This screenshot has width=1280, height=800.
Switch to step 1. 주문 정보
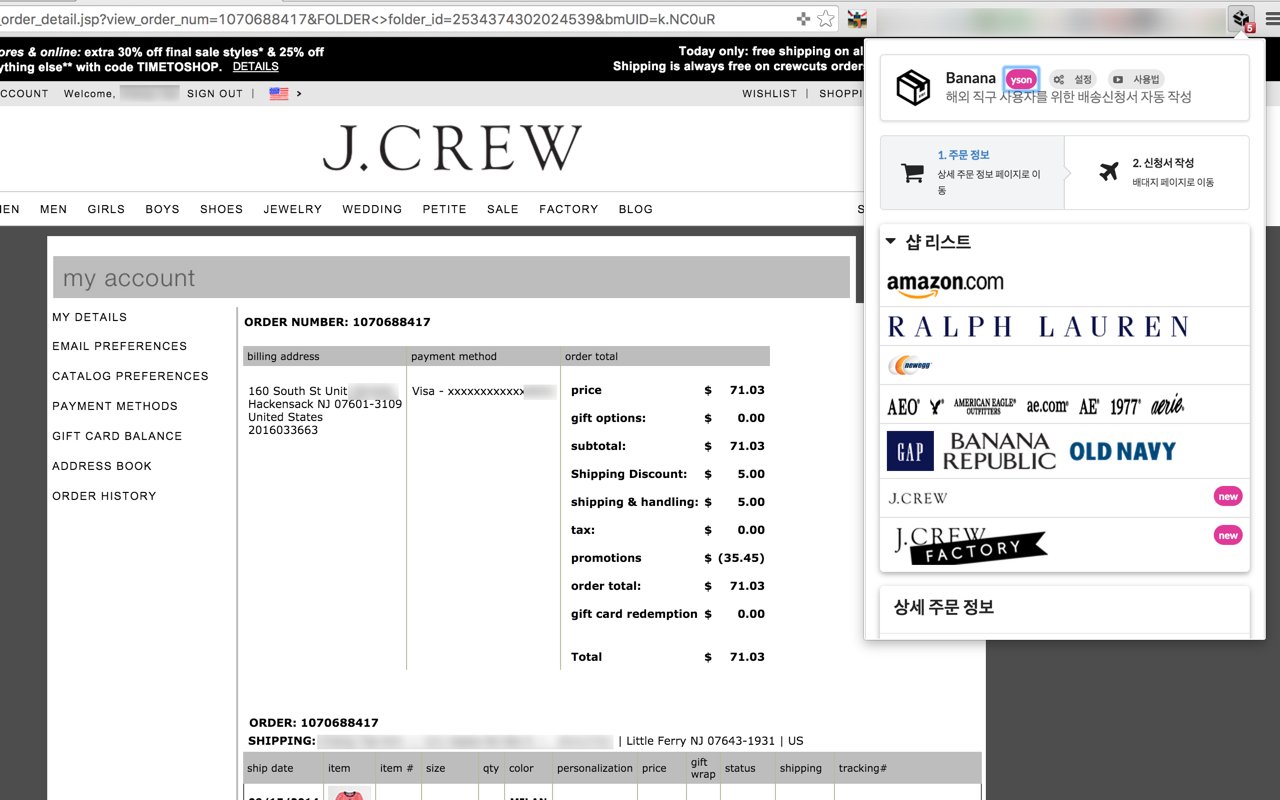click(972, 173)
